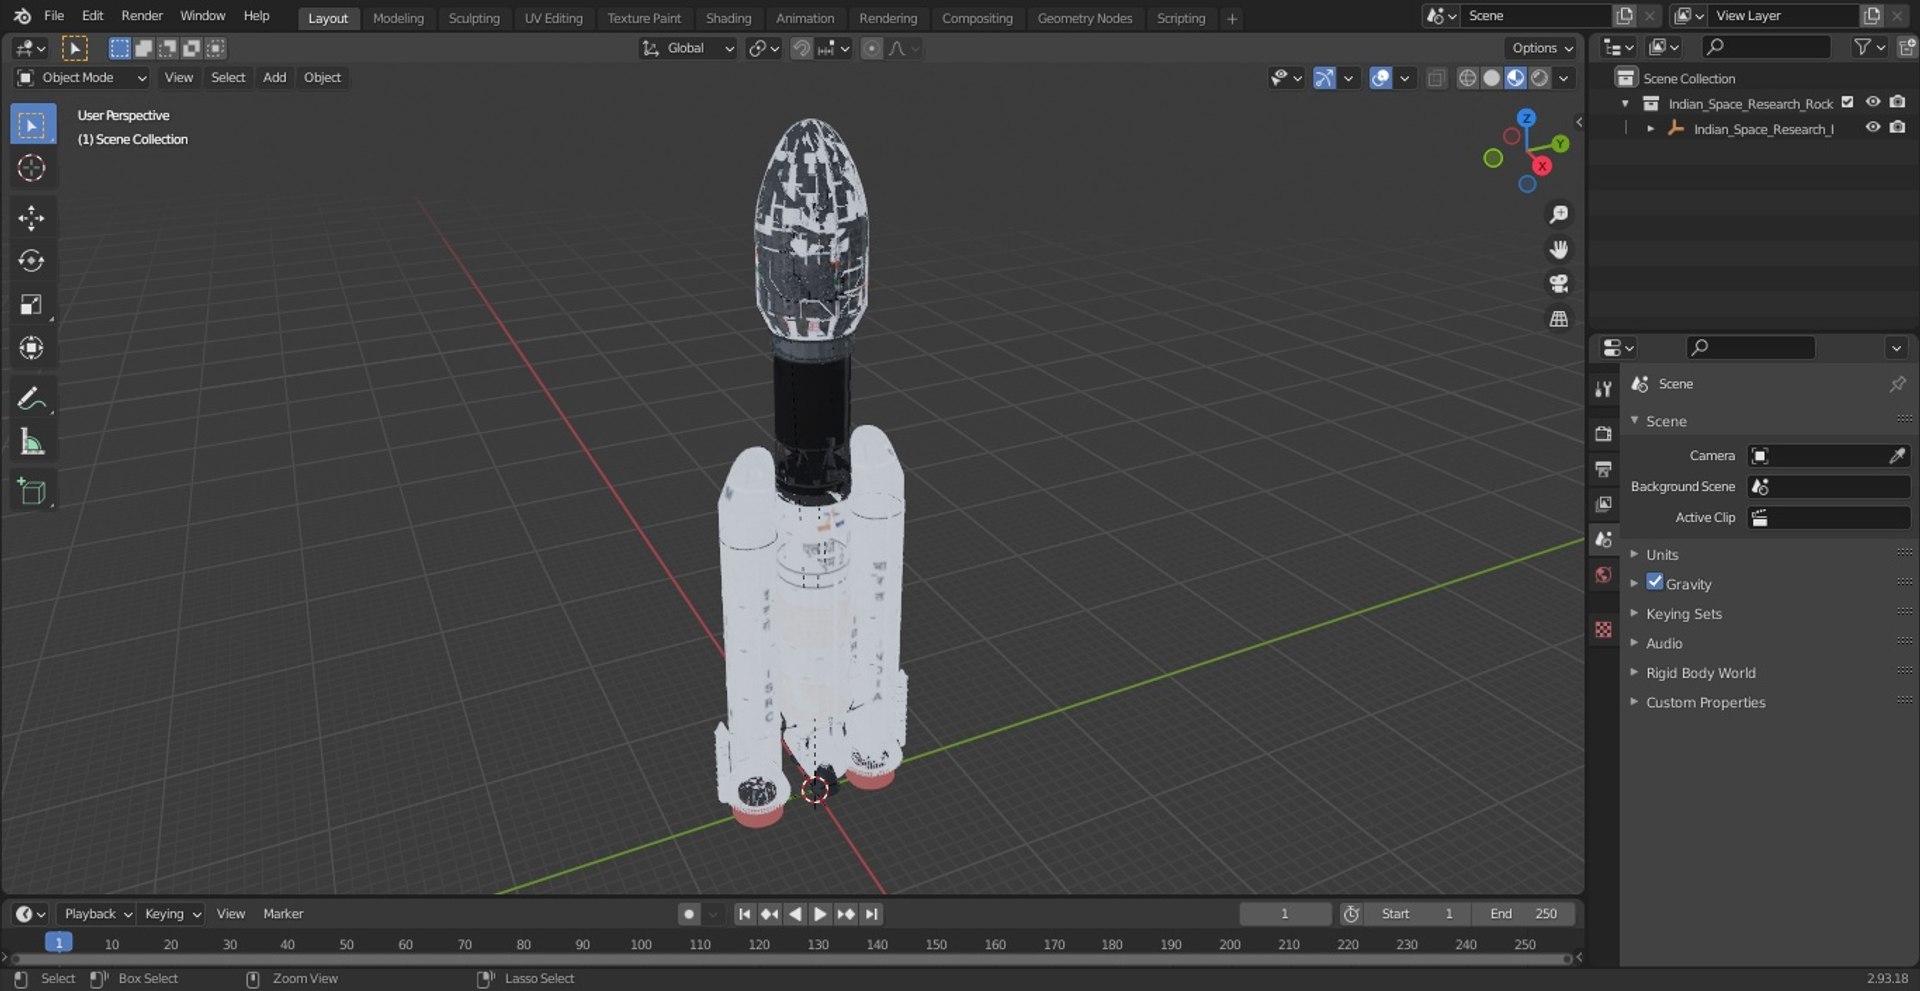Toggle proportional editing
The height and width of the screenshot is (991, 1920).
click(872, 48)
